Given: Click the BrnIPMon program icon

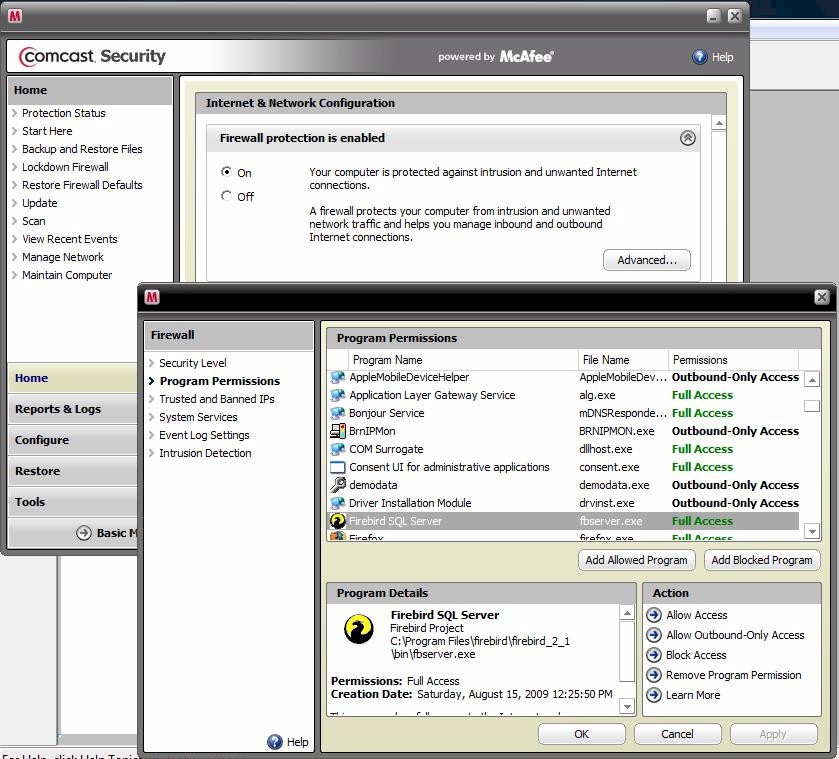Looking at the screenshot, I should tap(338, 431).
